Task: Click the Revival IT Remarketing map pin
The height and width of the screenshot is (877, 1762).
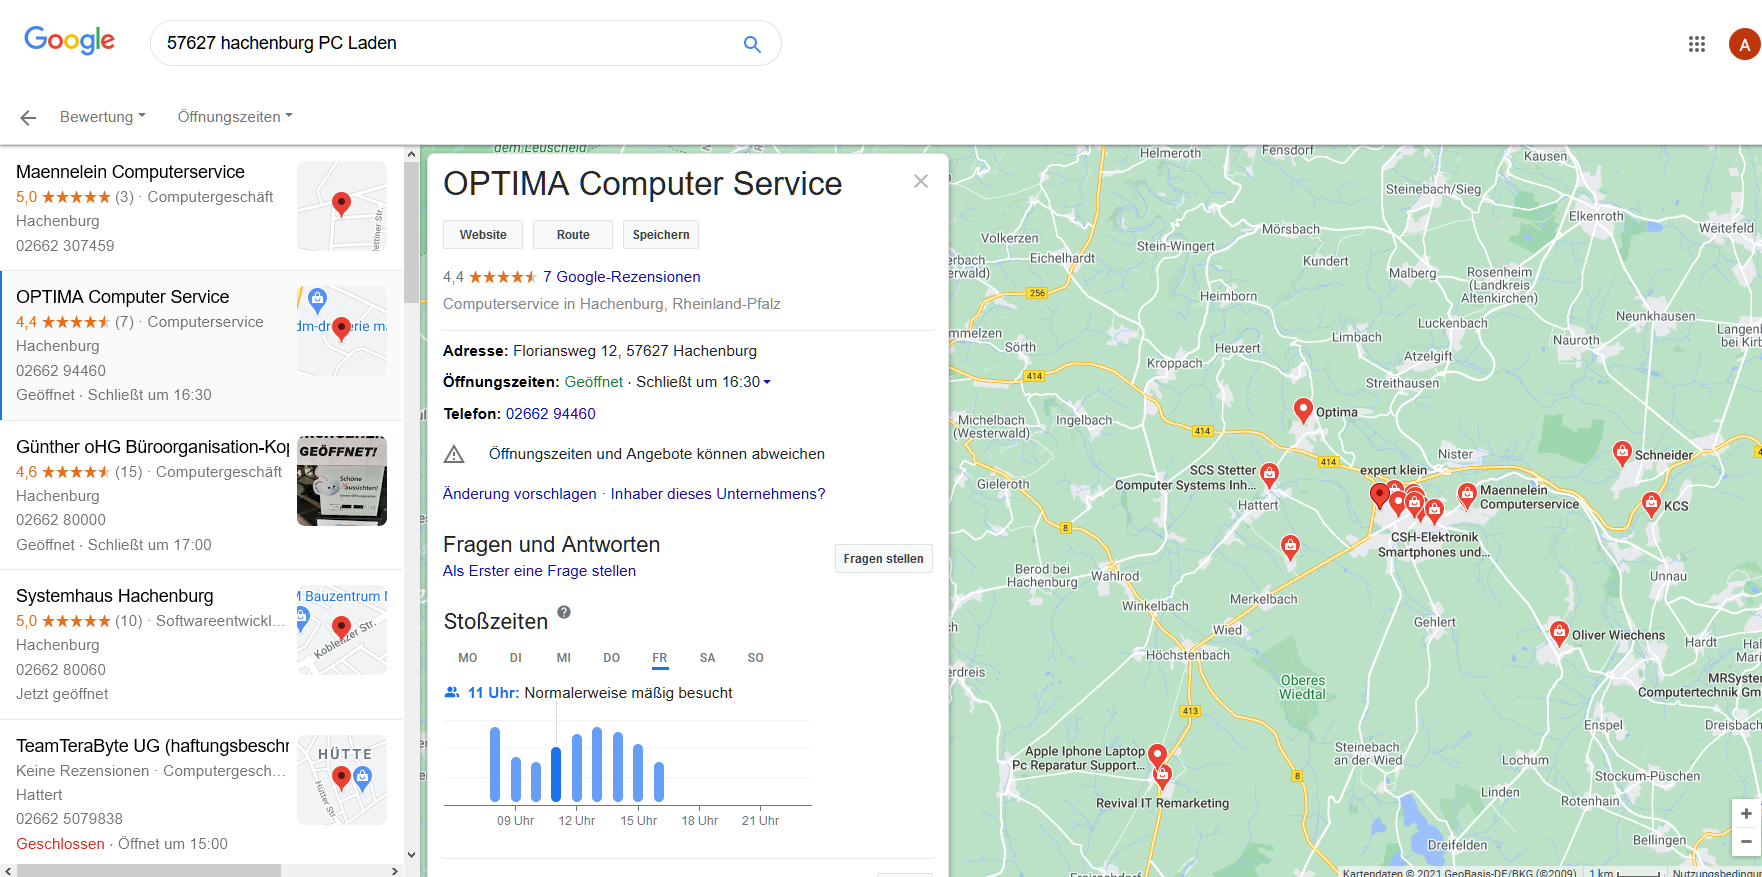Action: (x=1162, y=778)
